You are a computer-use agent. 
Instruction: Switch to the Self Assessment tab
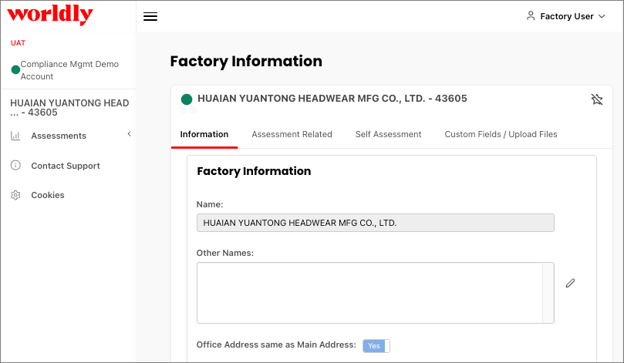tap(388, 135)
